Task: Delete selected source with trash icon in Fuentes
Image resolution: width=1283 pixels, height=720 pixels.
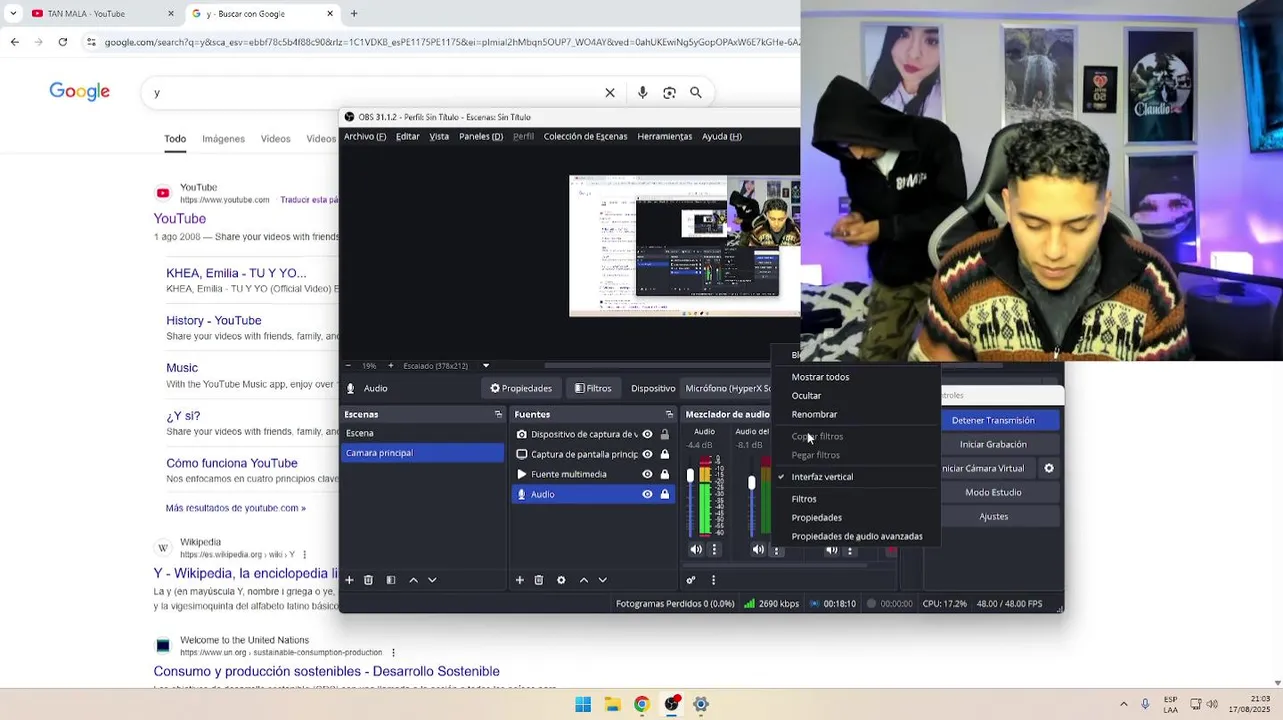Action: point(539,580)
